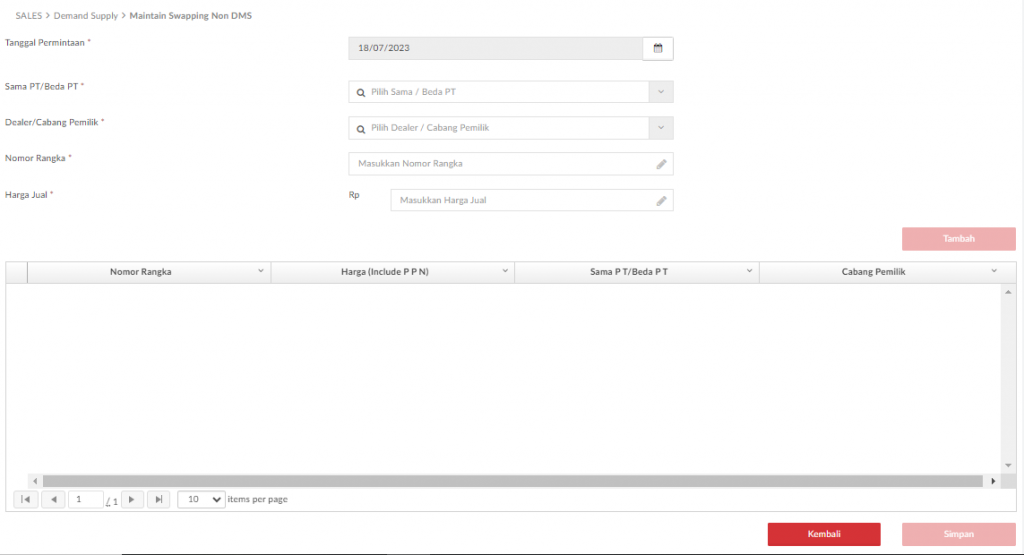Click the Rp currency prefix text

click(354, 195)
